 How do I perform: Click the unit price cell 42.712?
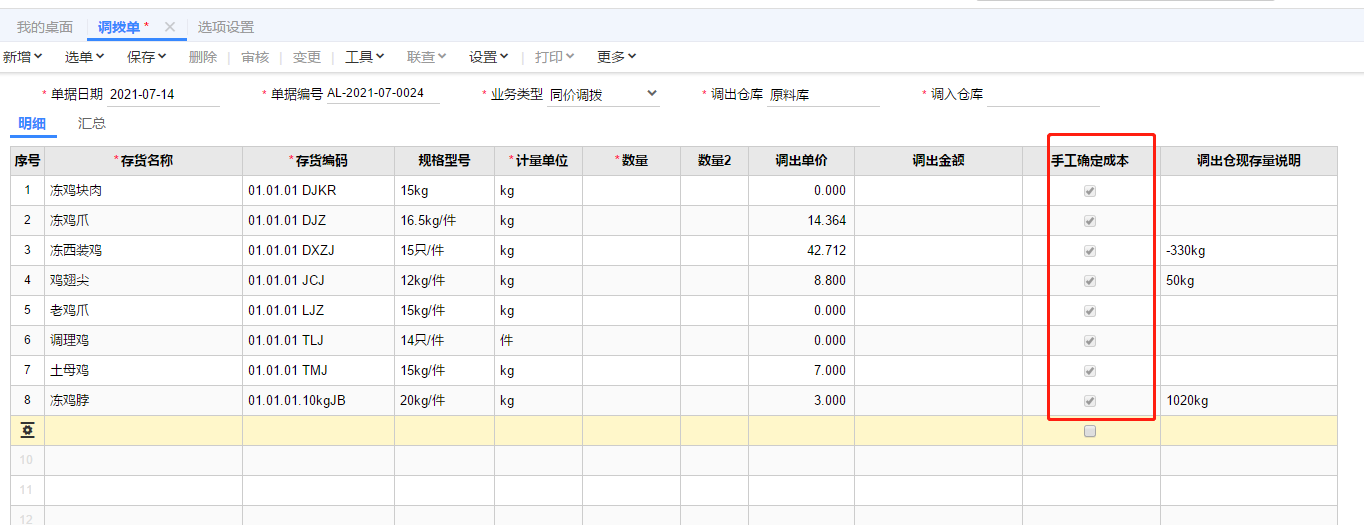coord(802,251)
